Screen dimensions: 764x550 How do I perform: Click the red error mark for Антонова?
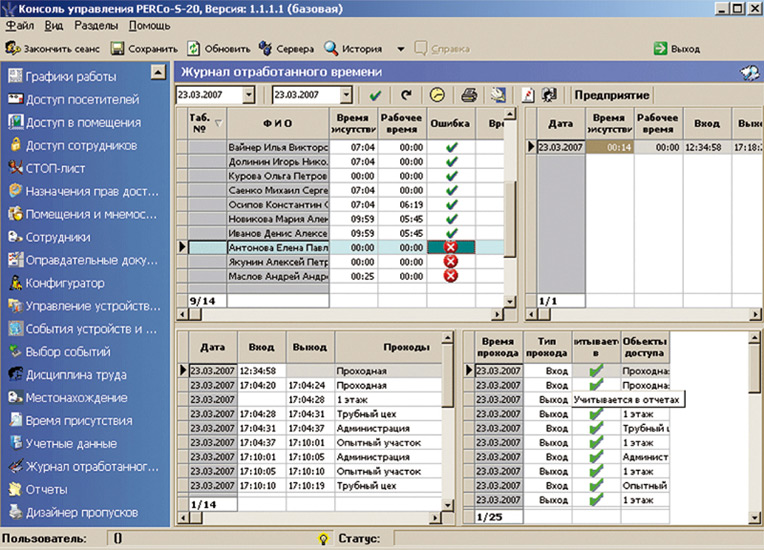(450, 246)
